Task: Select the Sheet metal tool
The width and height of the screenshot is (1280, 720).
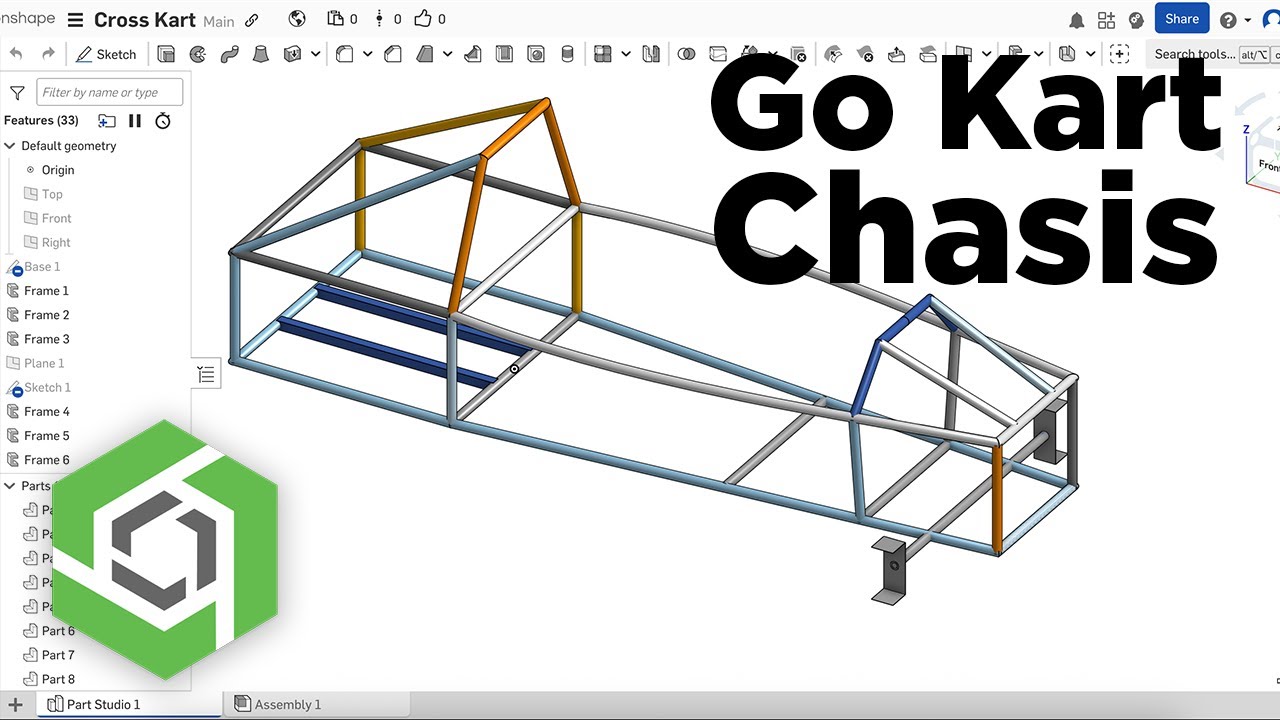Action: pos(1067,54)
